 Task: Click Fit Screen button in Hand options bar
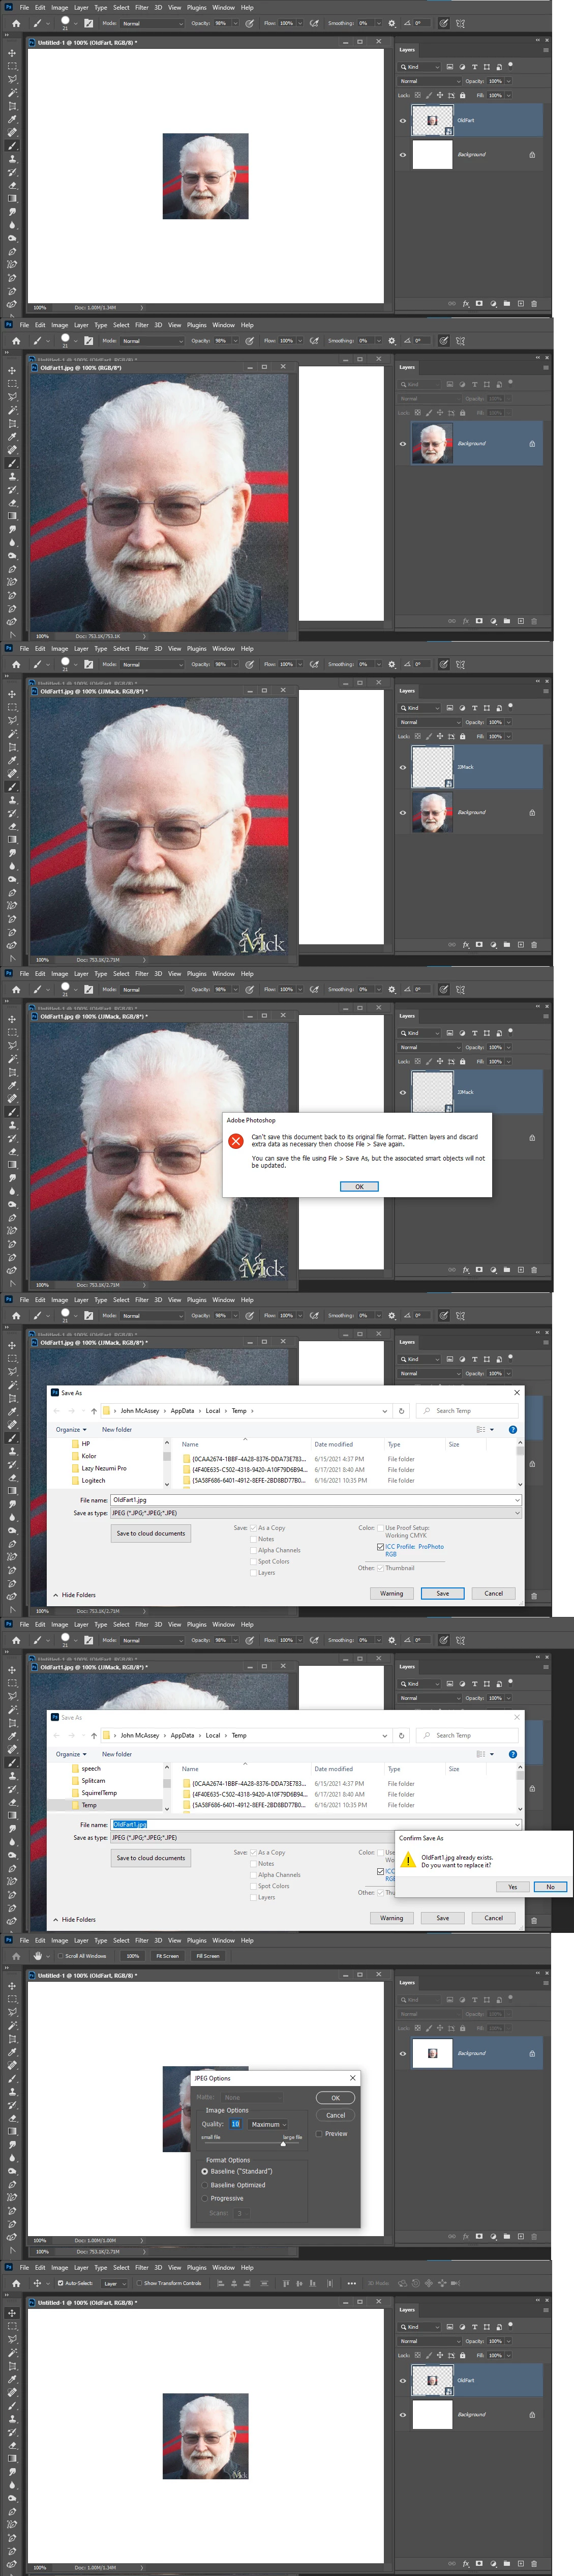tap(168, 1955)
